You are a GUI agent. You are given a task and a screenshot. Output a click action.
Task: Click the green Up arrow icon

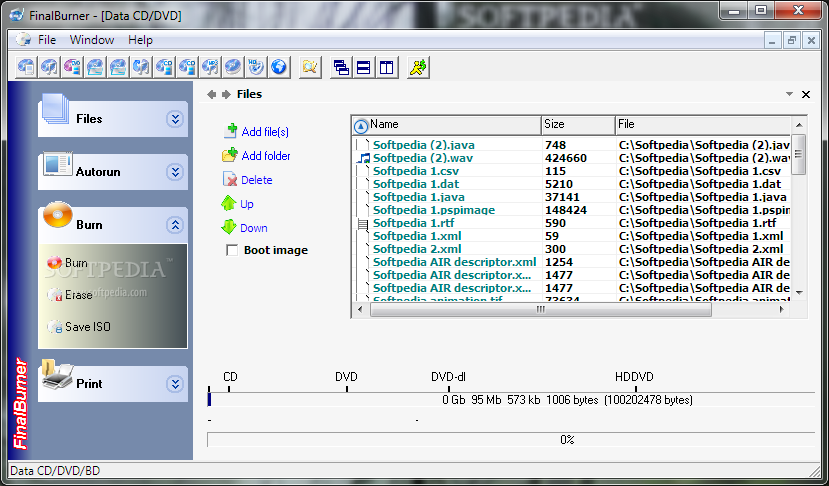(x=228, y=203)
